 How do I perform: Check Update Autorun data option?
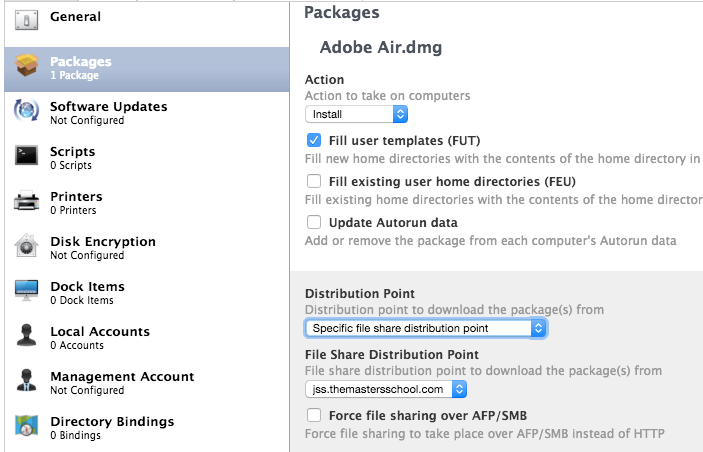pos(314,222)
